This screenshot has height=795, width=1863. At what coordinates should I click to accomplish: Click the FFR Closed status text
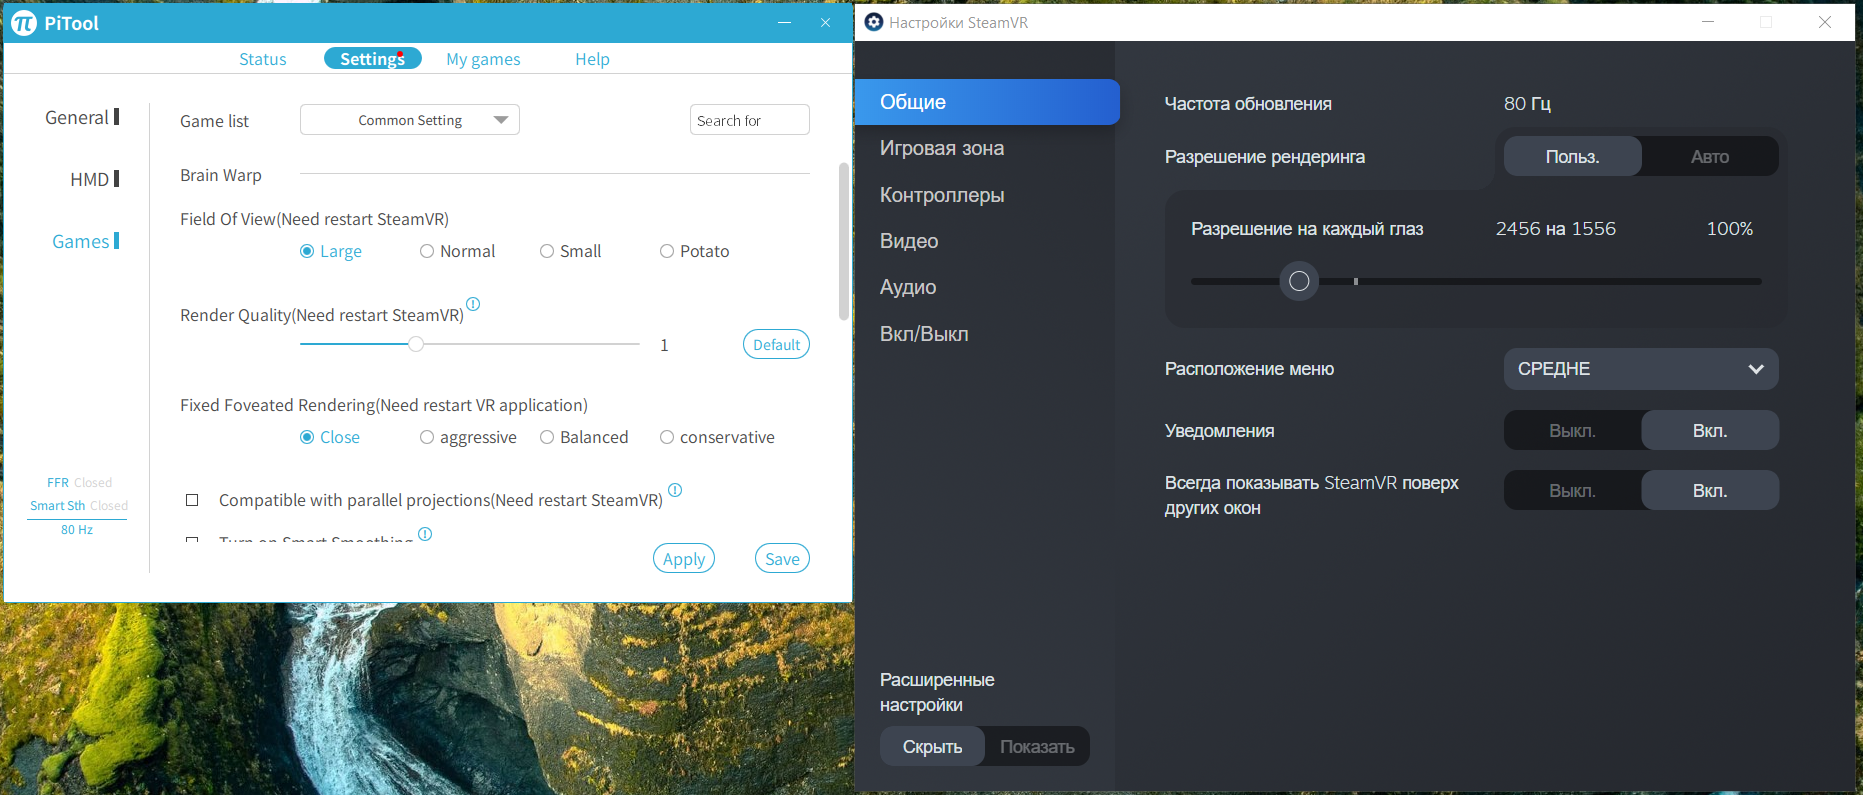tap(79, 482)
